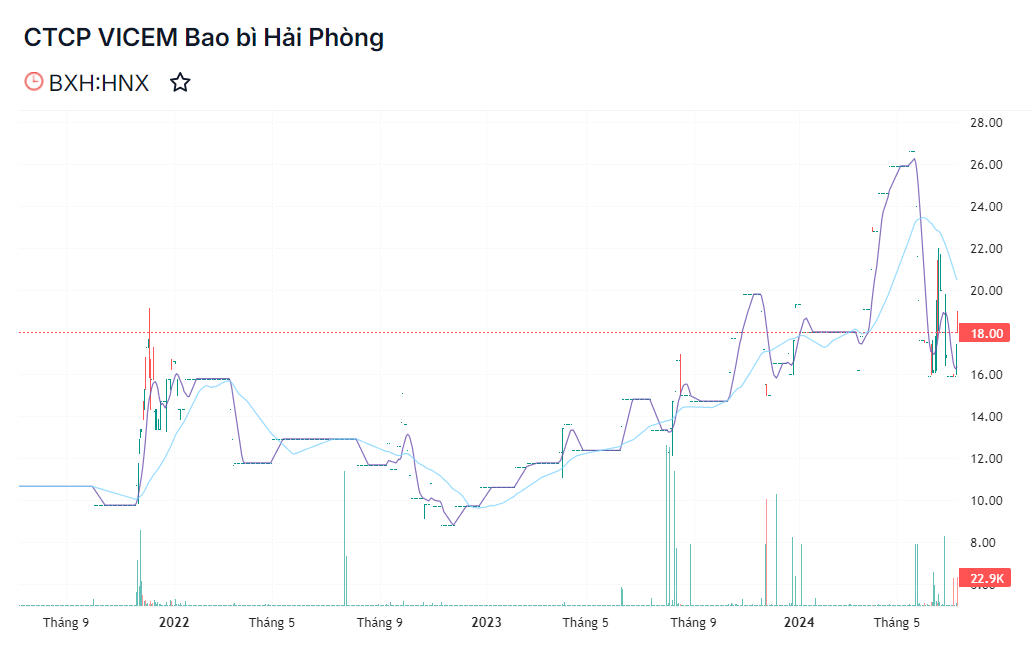The width and height of the screenshot is (1031, 648).
Task: Select the 26.00 price axis label
Action: coord(986,165)
